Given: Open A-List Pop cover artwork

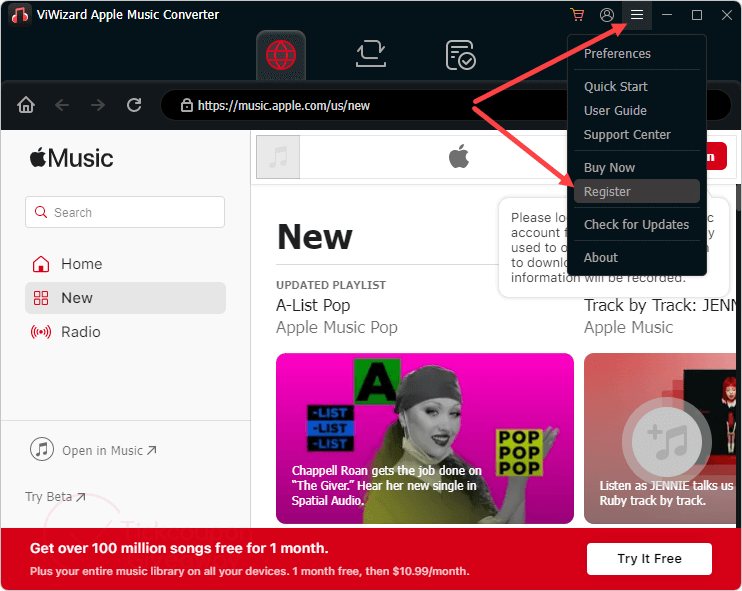Looking at the screenshot, I should tap(424, 438).
